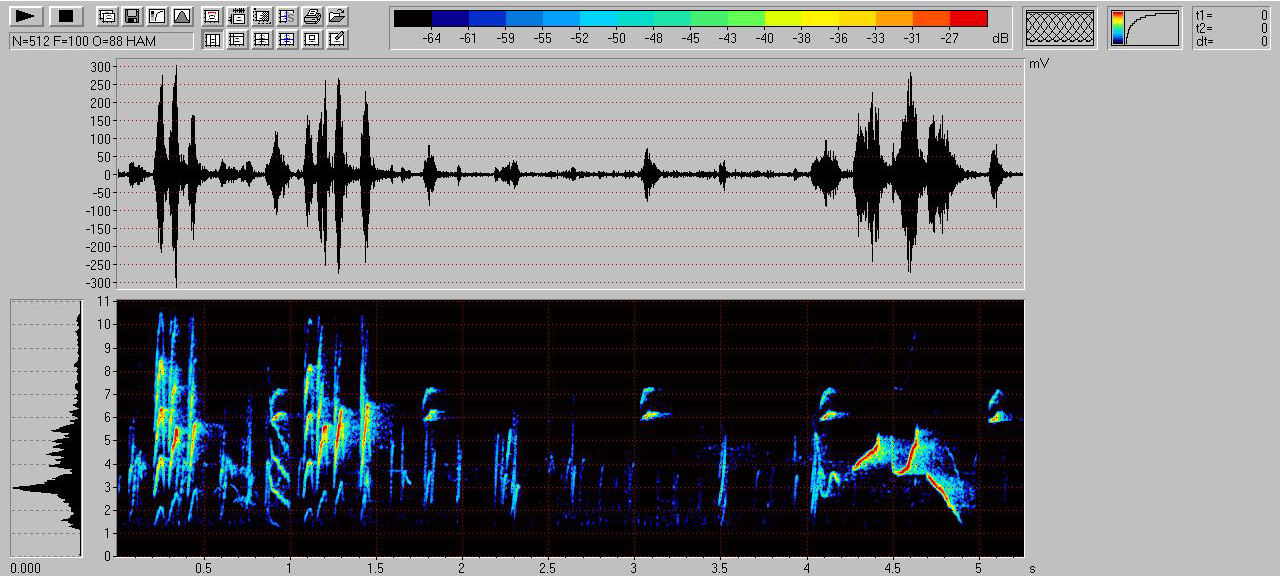Toggle the crosshair grid button with blue lines
Viewport: 1280px width, 576px height.
pos(287,39)
